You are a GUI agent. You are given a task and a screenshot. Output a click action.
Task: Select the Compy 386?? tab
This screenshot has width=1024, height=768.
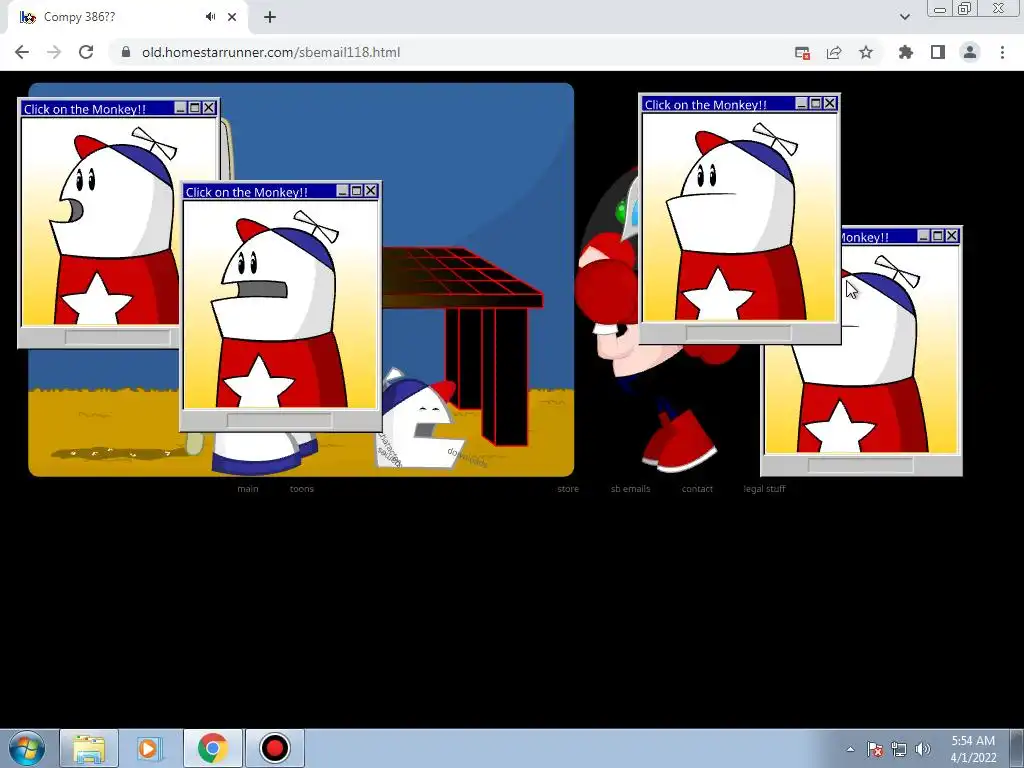127,17
